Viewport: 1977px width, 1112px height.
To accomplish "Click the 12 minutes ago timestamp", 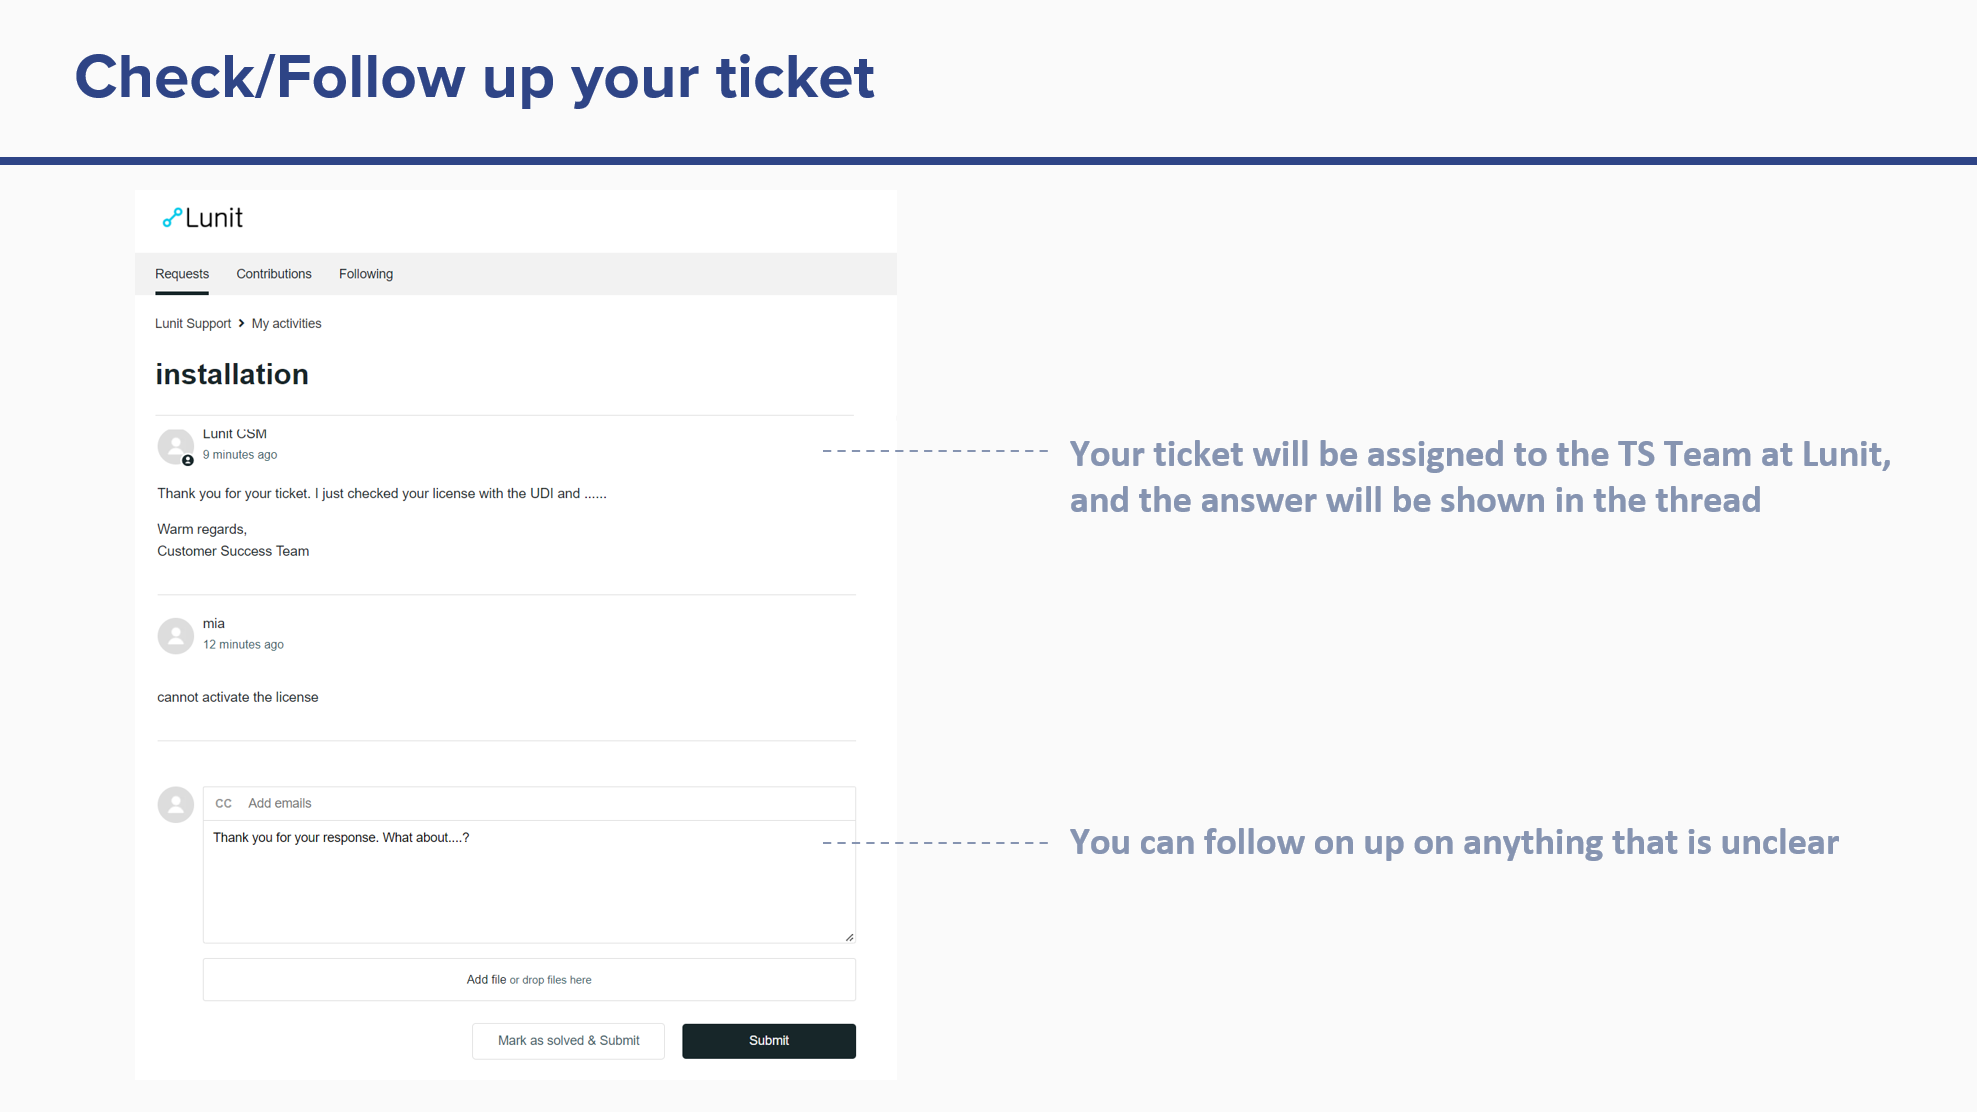I will coord(243,645).
